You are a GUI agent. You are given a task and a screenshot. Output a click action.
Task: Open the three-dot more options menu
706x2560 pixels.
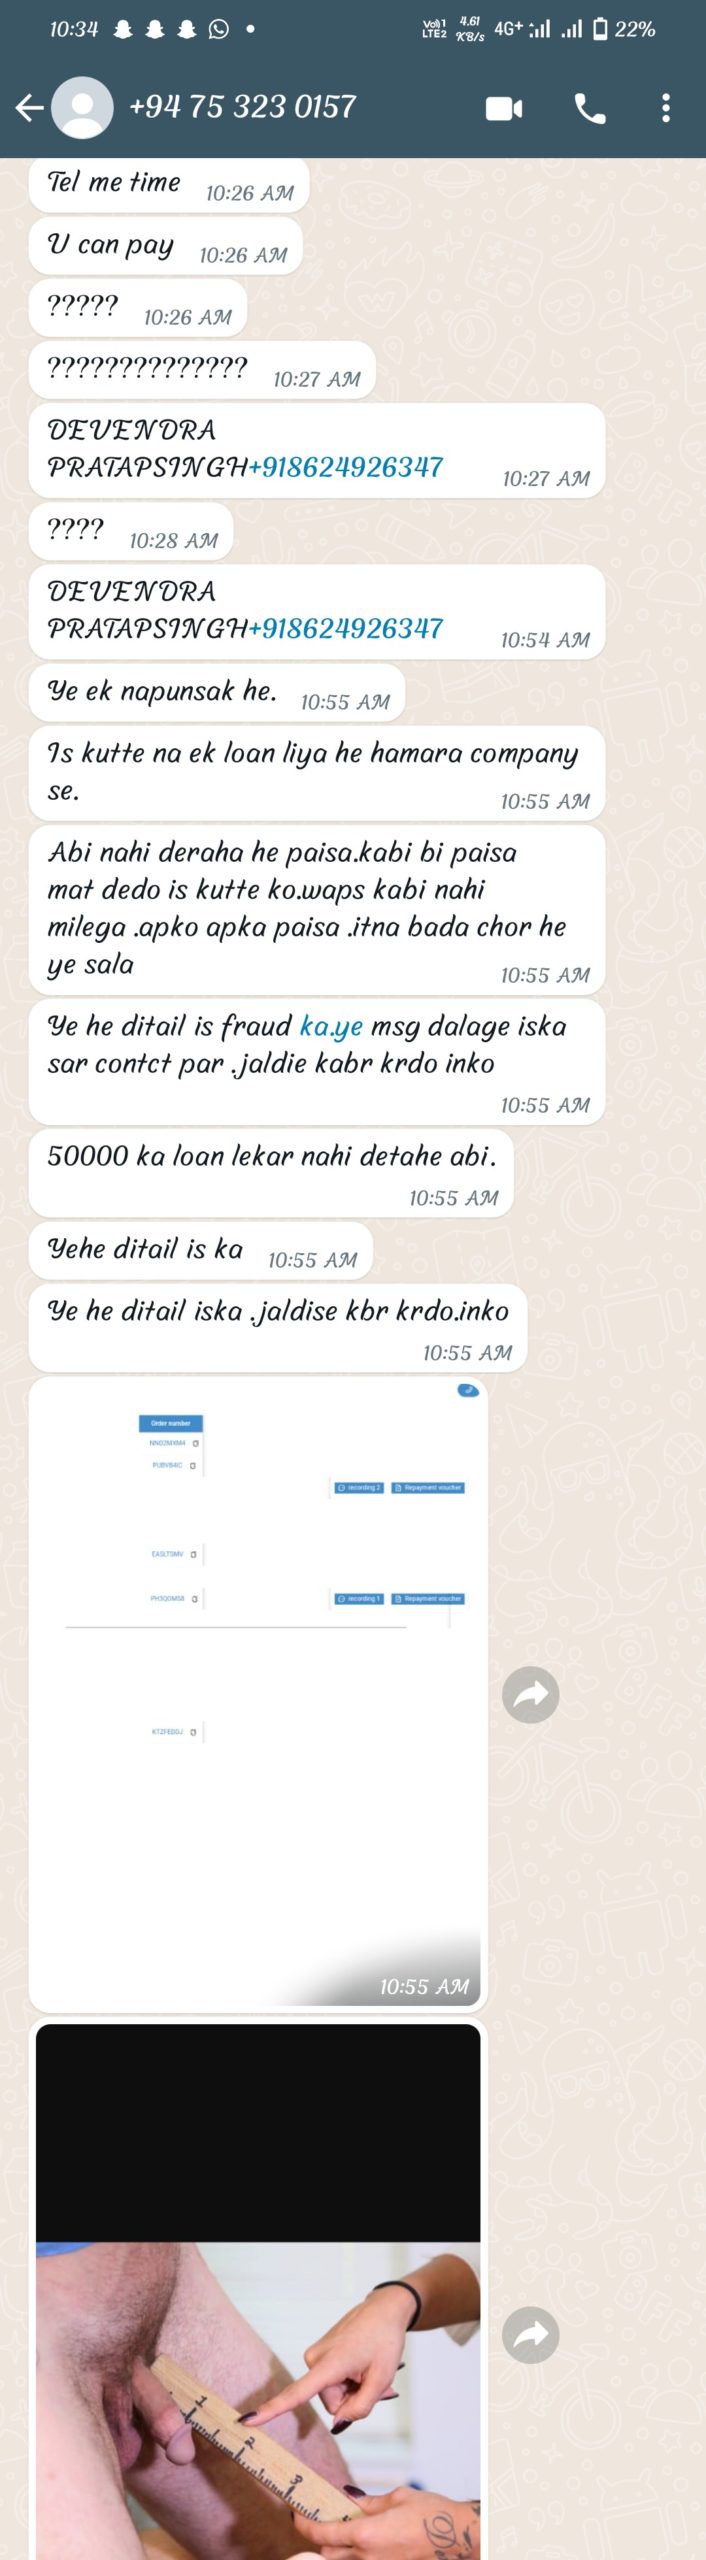(666, 108)
